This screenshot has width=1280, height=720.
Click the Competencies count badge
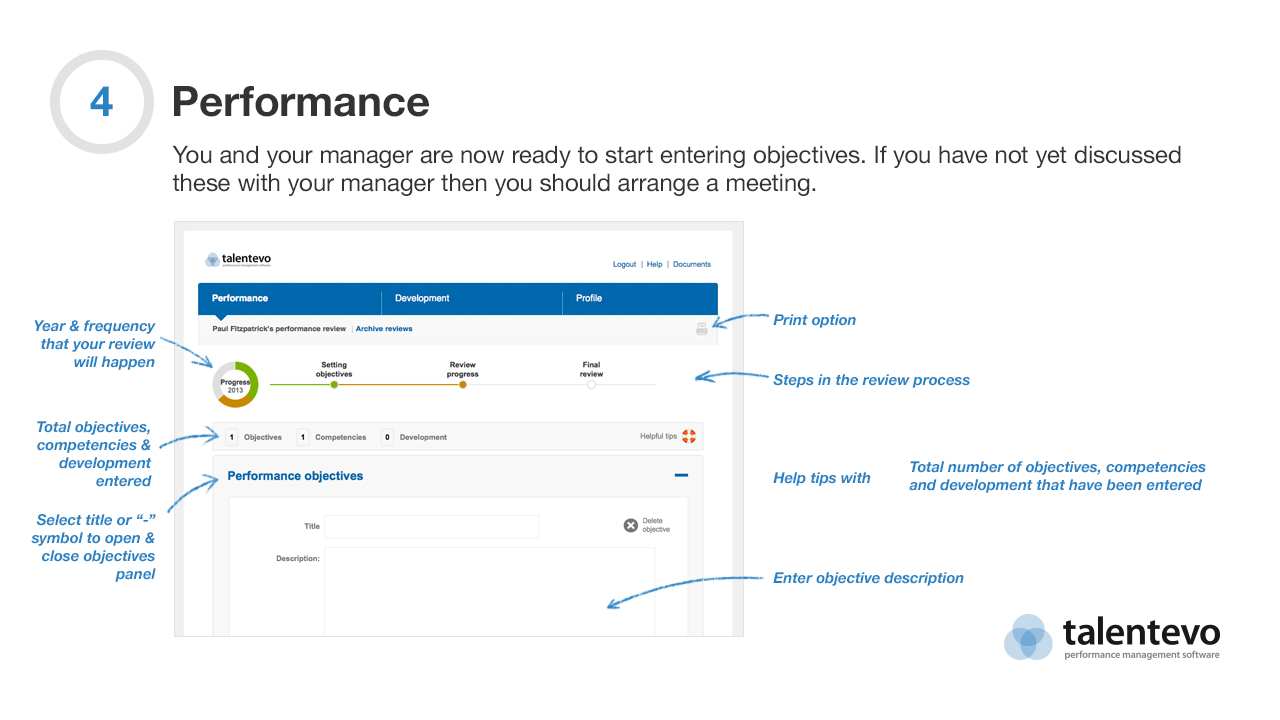coord(303,437)
